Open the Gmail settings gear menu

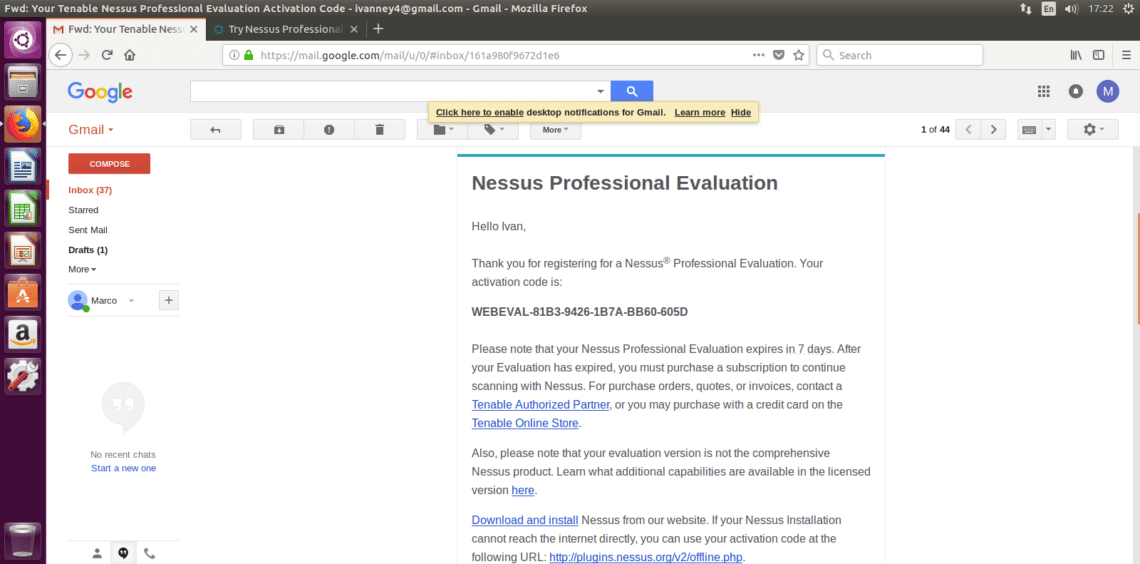(x=1093, y=129)
